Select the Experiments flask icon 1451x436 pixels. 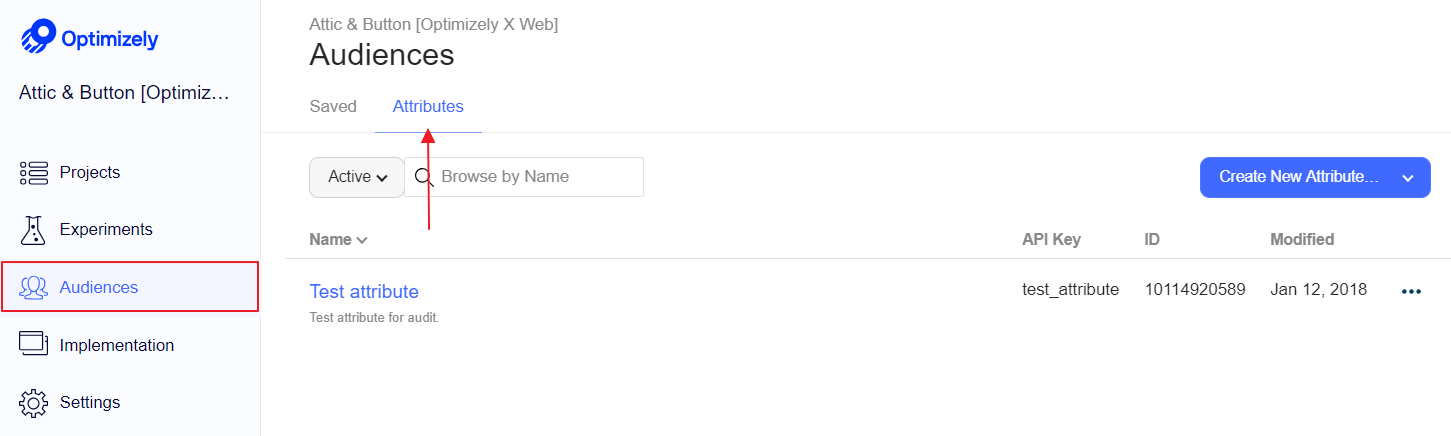pos(34,230)
